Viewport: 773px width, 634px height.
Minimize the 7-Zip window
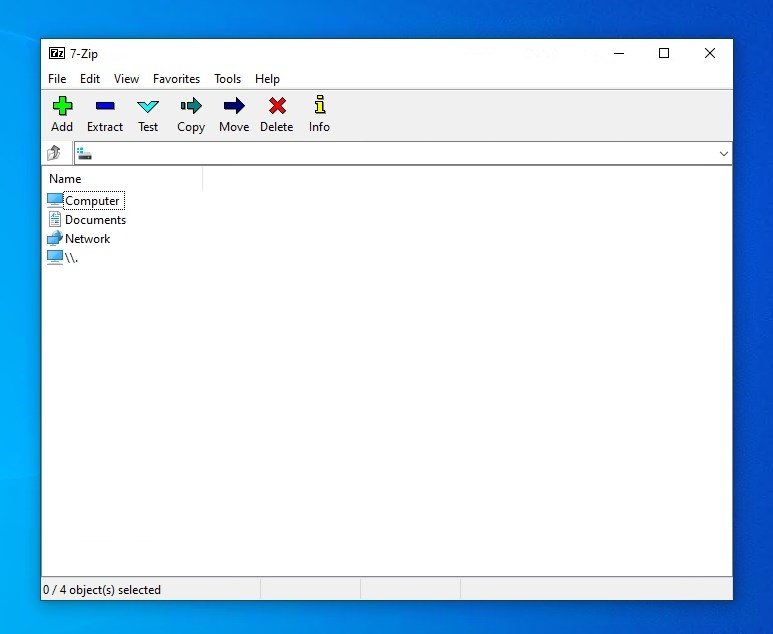click(619, 53)
